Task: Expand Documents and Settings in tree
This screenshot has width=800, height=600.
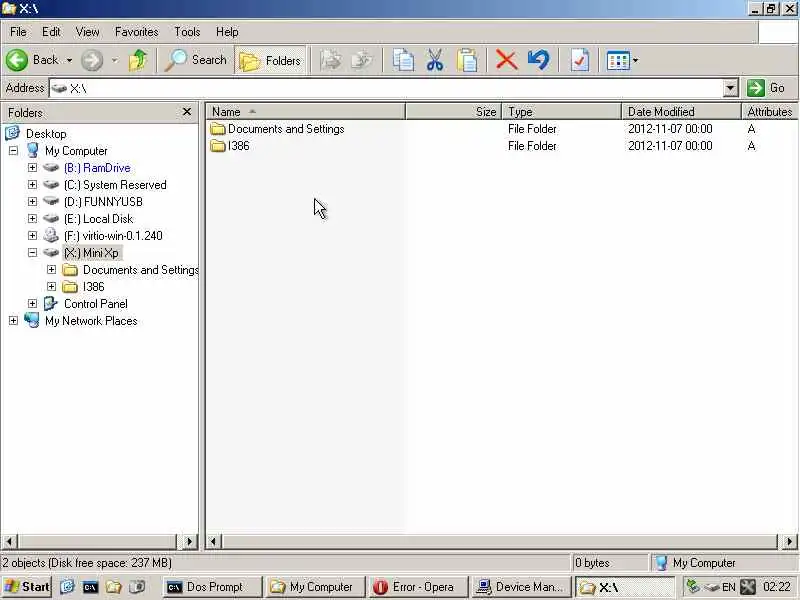Action: [51, 269]
